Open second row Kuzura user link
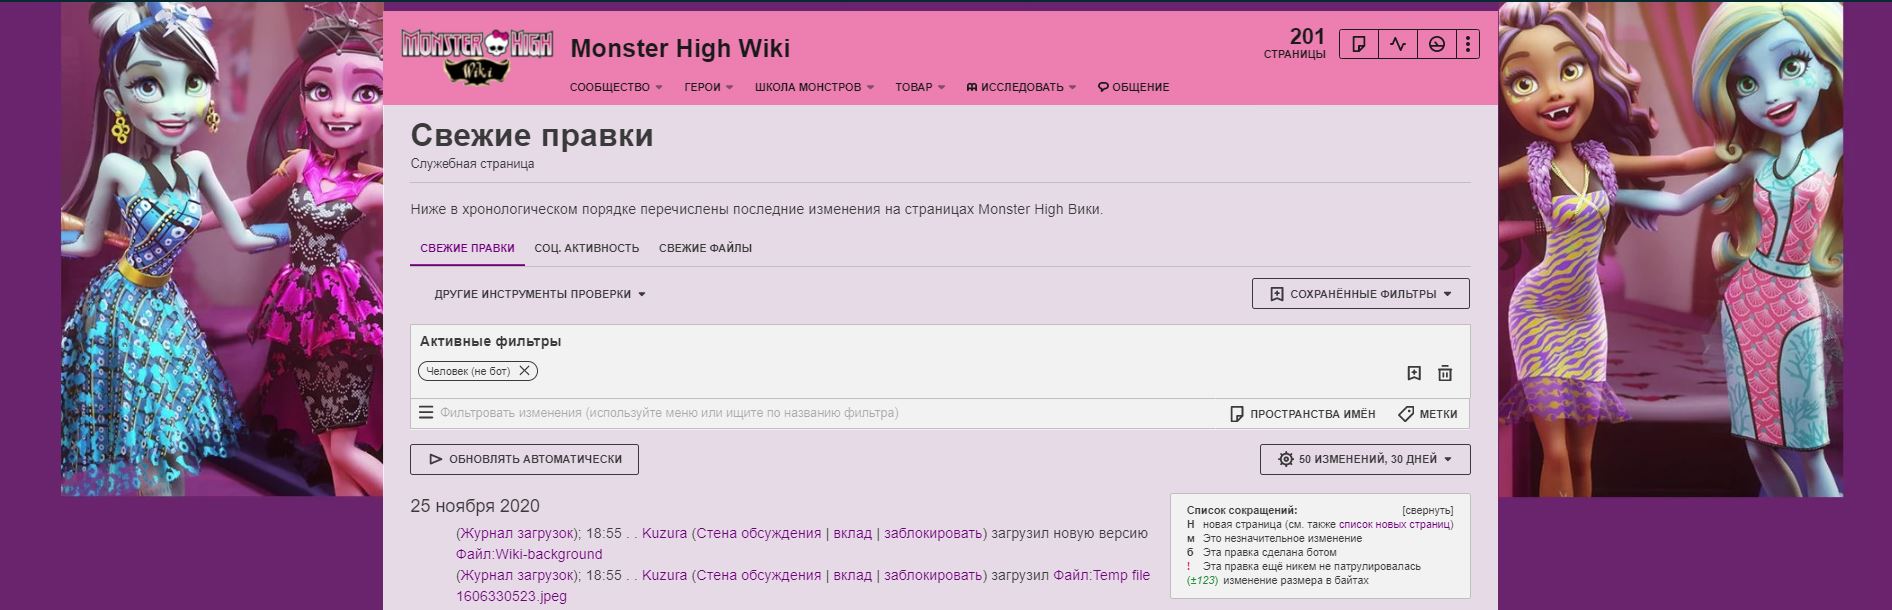The width and height of the screenshot is (1892, 610). tap(664, 575)
